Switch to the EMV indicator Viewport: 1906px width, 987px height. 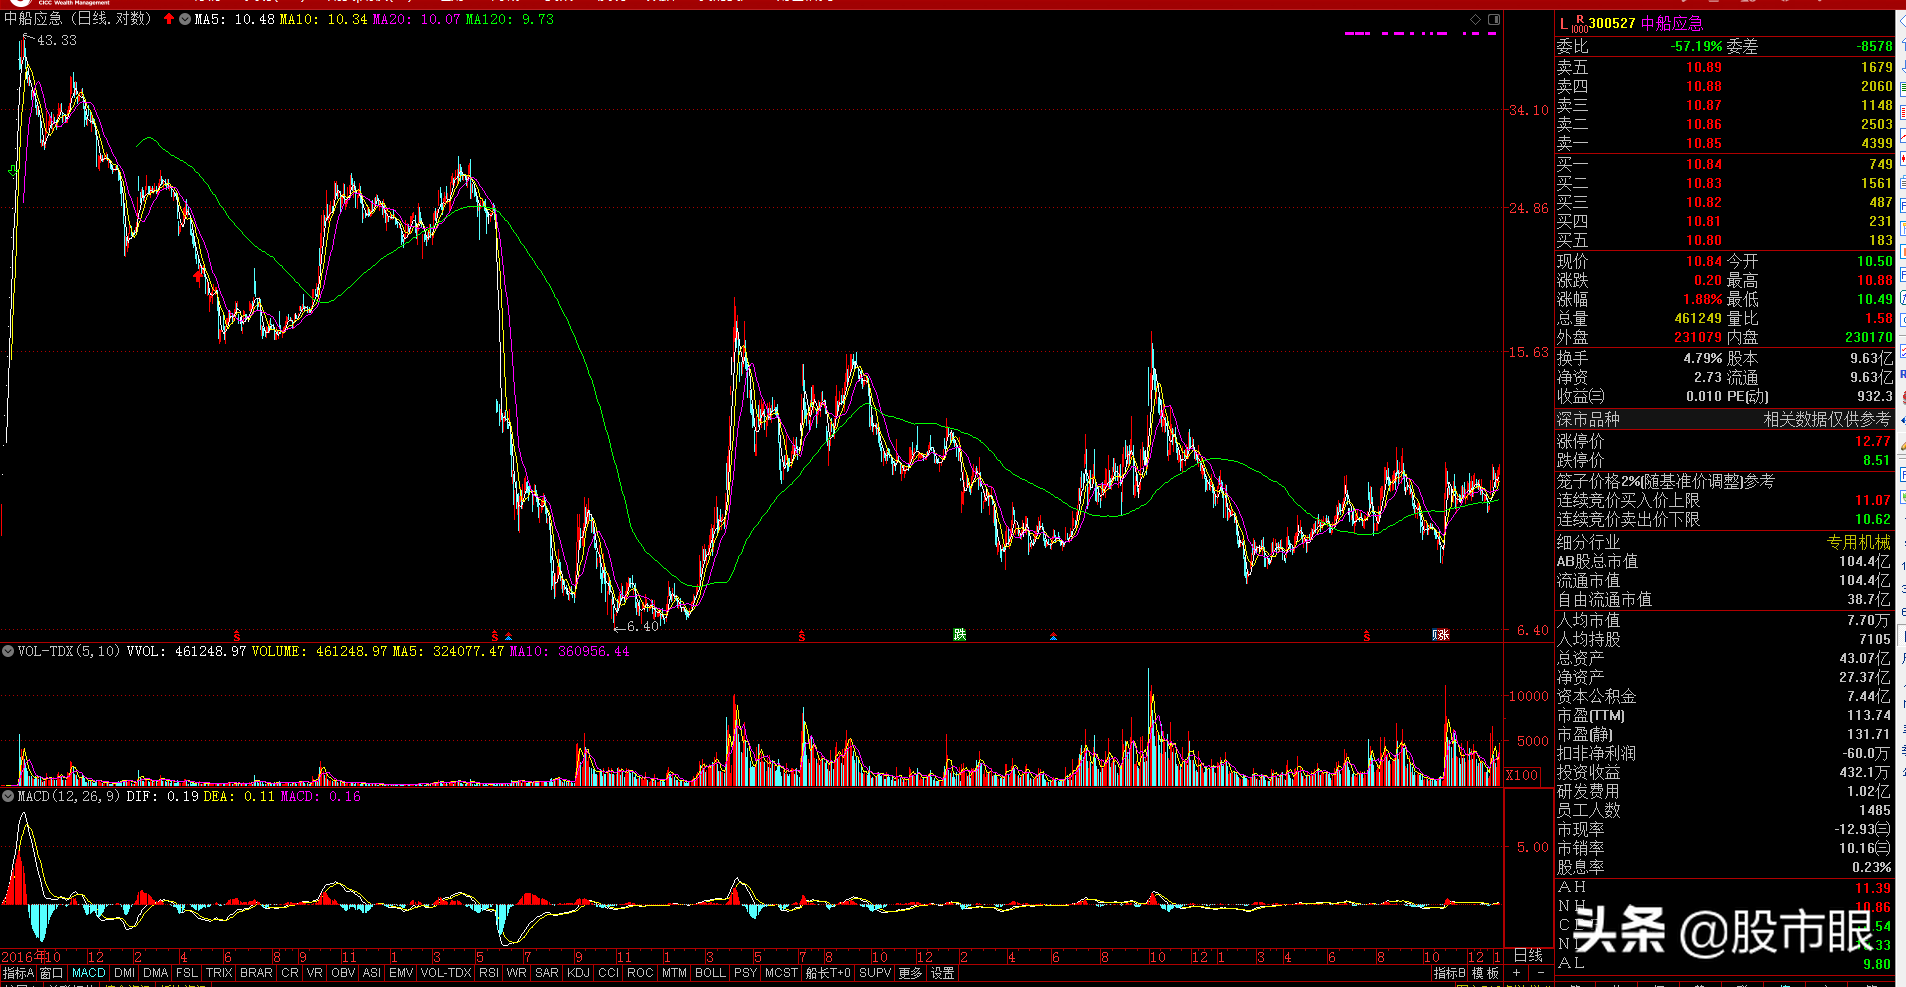(x=401, y=973)
